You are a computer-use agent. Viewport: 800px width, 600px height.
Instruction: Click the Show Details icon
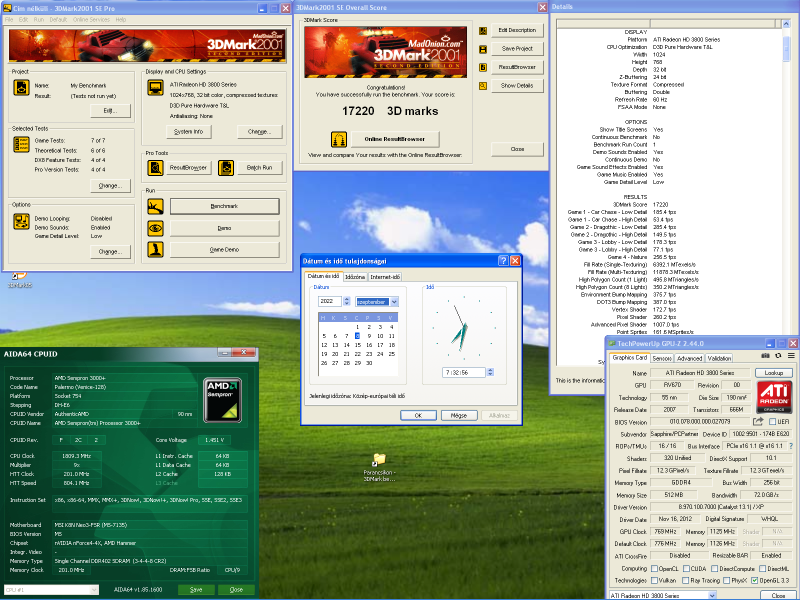tap(483, 86)
